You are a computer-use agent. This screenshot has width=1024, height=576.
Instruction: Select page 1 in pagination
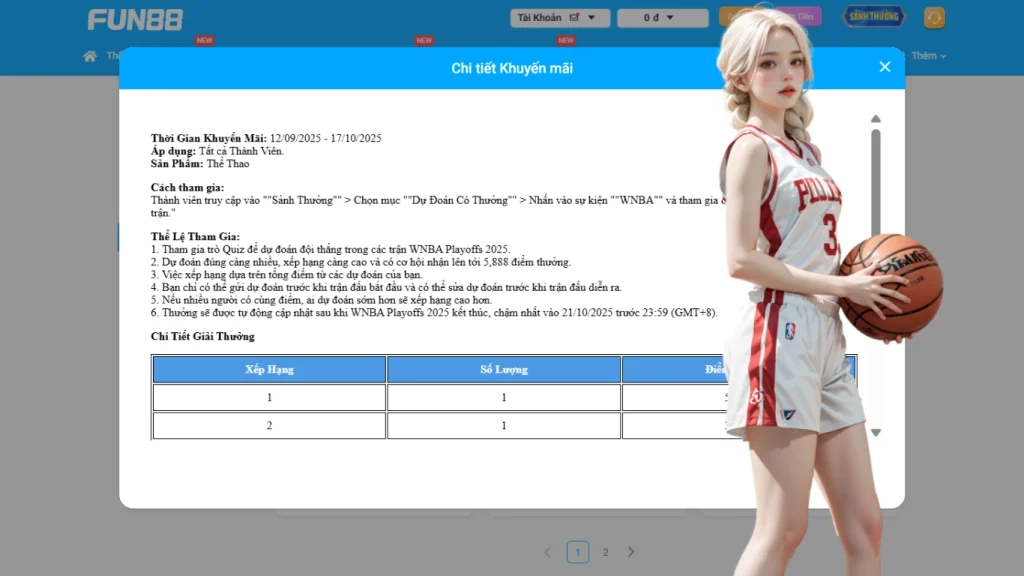point(577,552)
